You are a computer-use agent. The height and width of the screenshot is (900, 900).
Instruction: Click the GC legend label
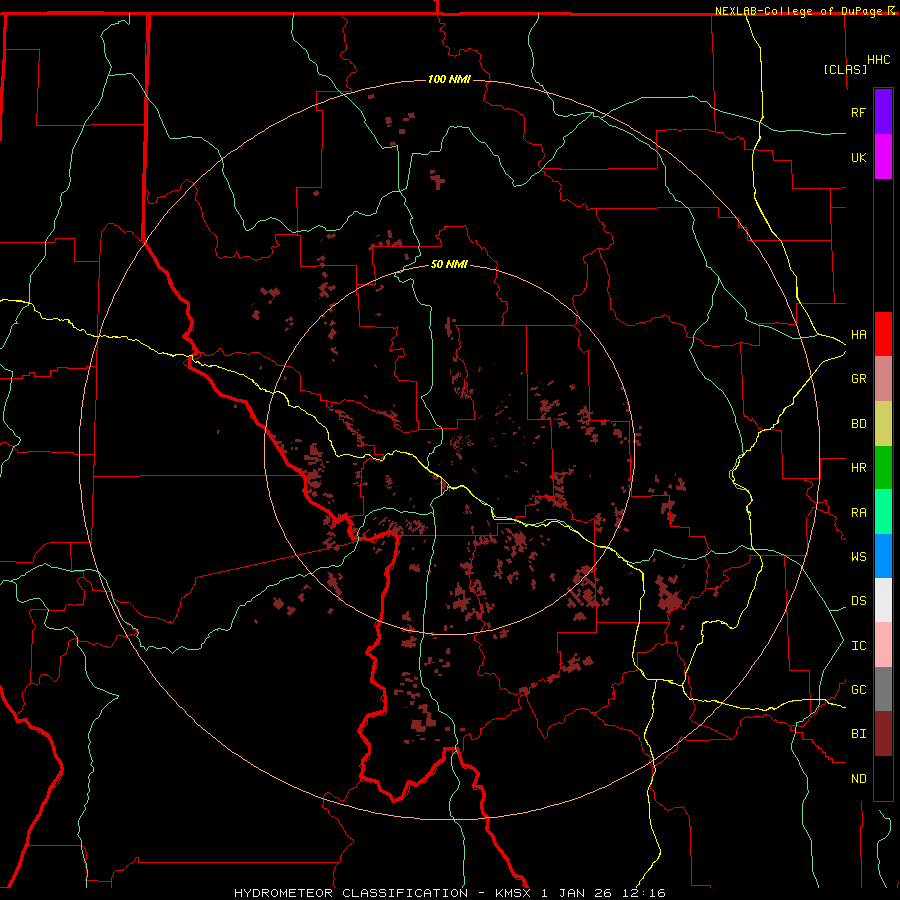(858, 690)
